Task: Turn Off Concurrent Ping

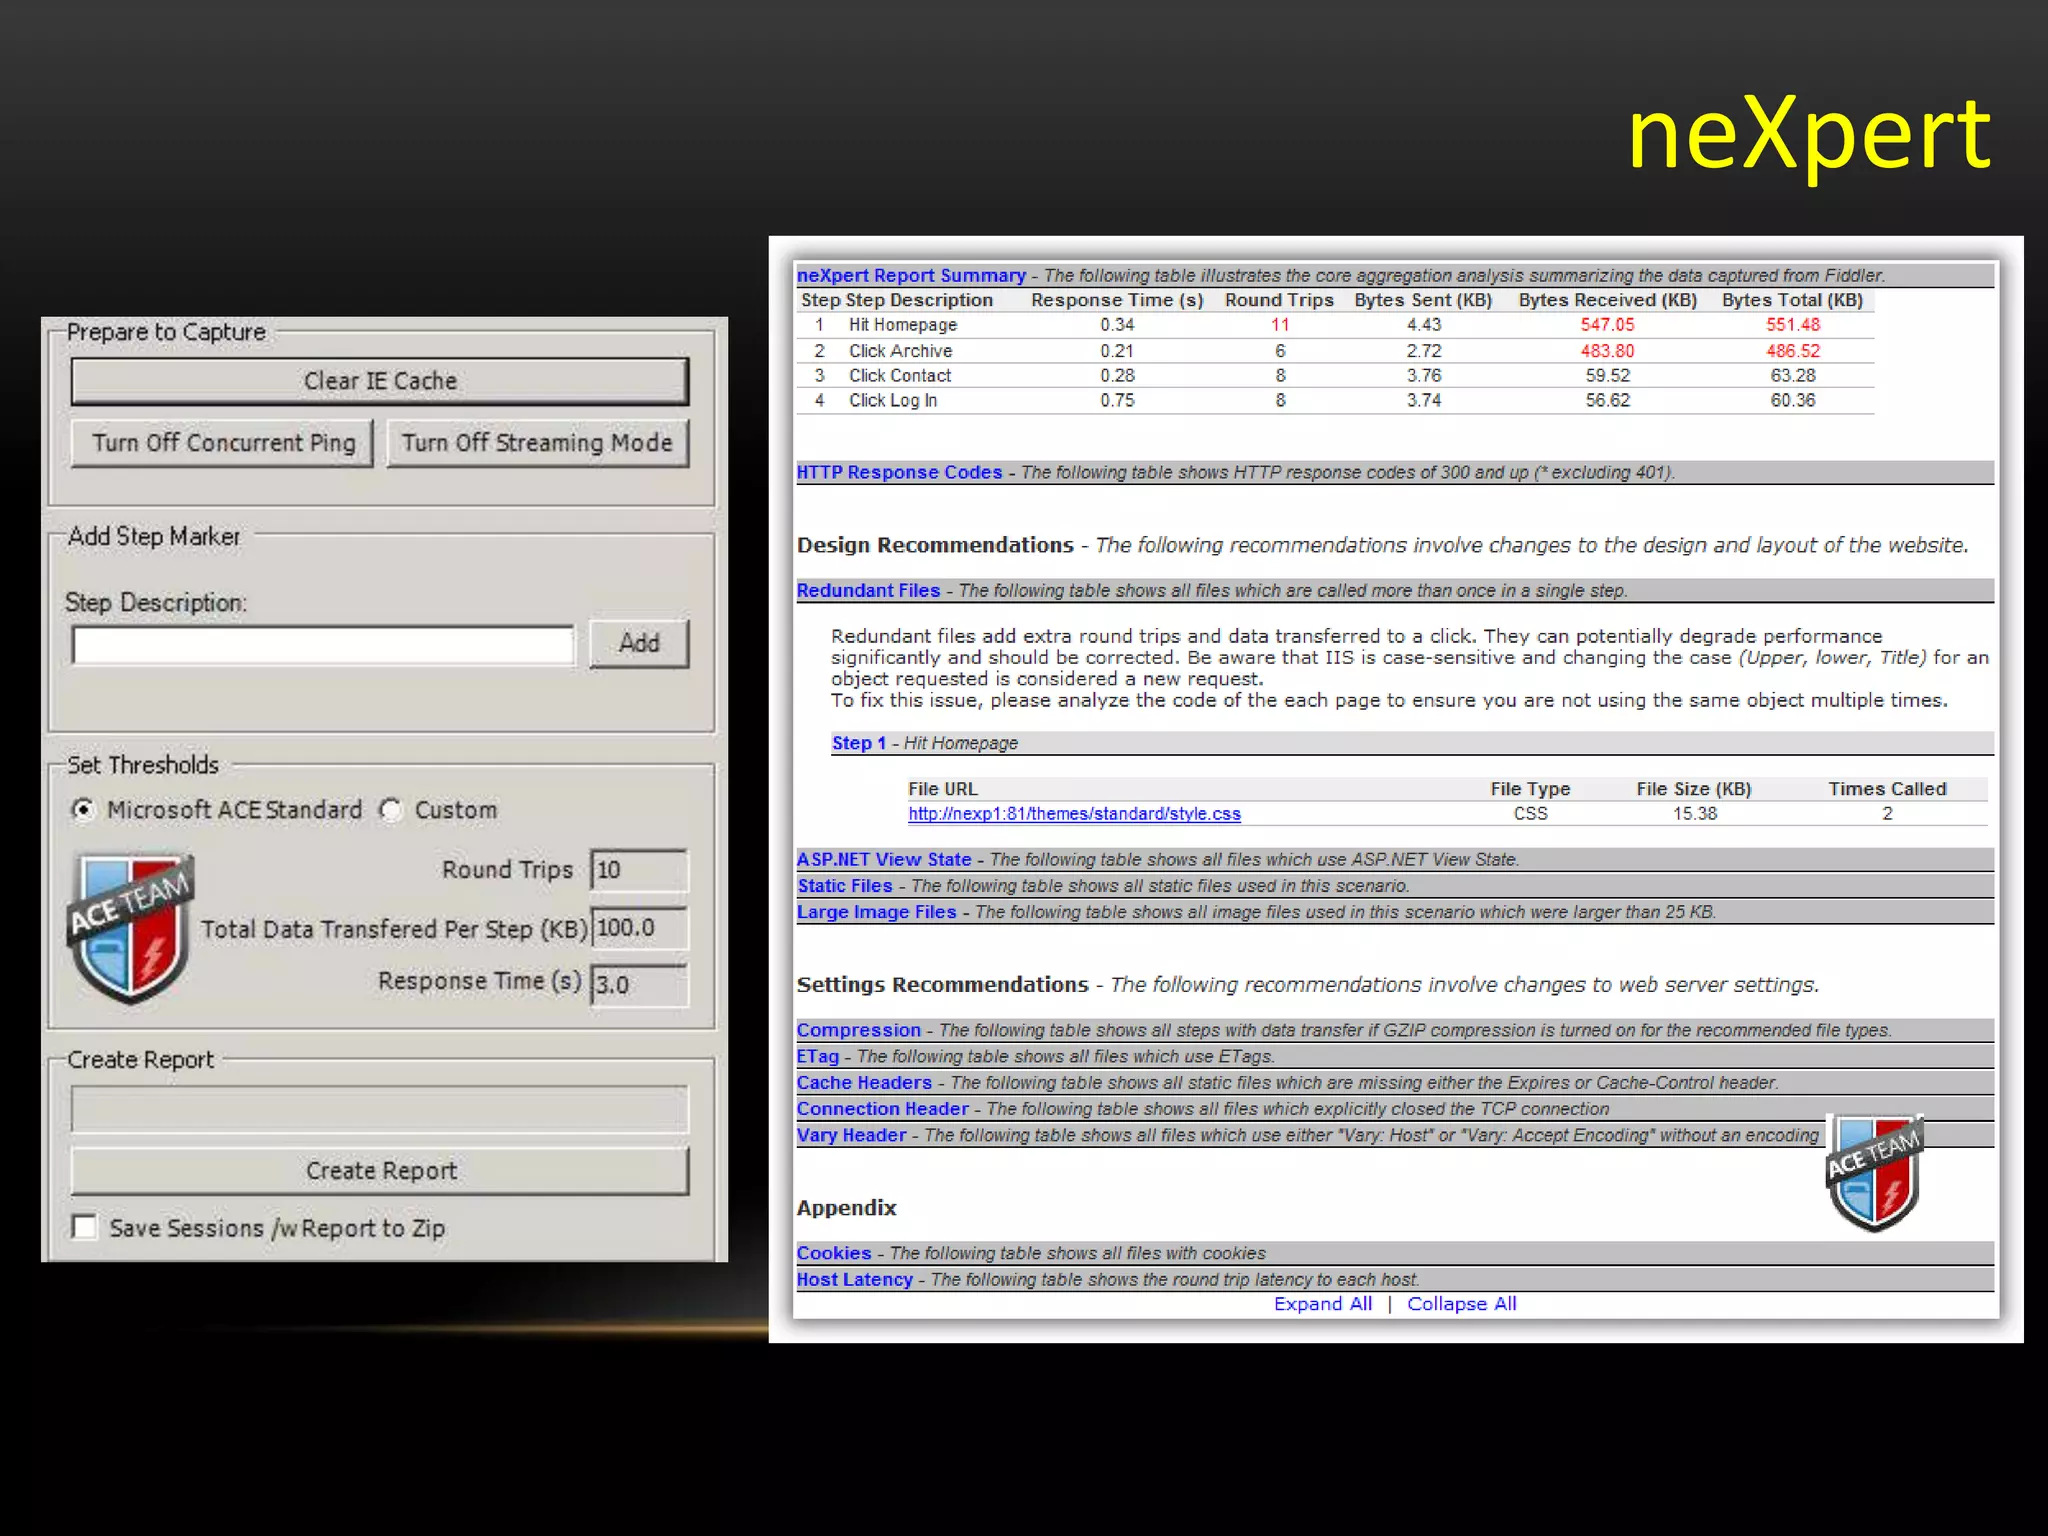Action: pyautogui.click(x=222, y=443)
